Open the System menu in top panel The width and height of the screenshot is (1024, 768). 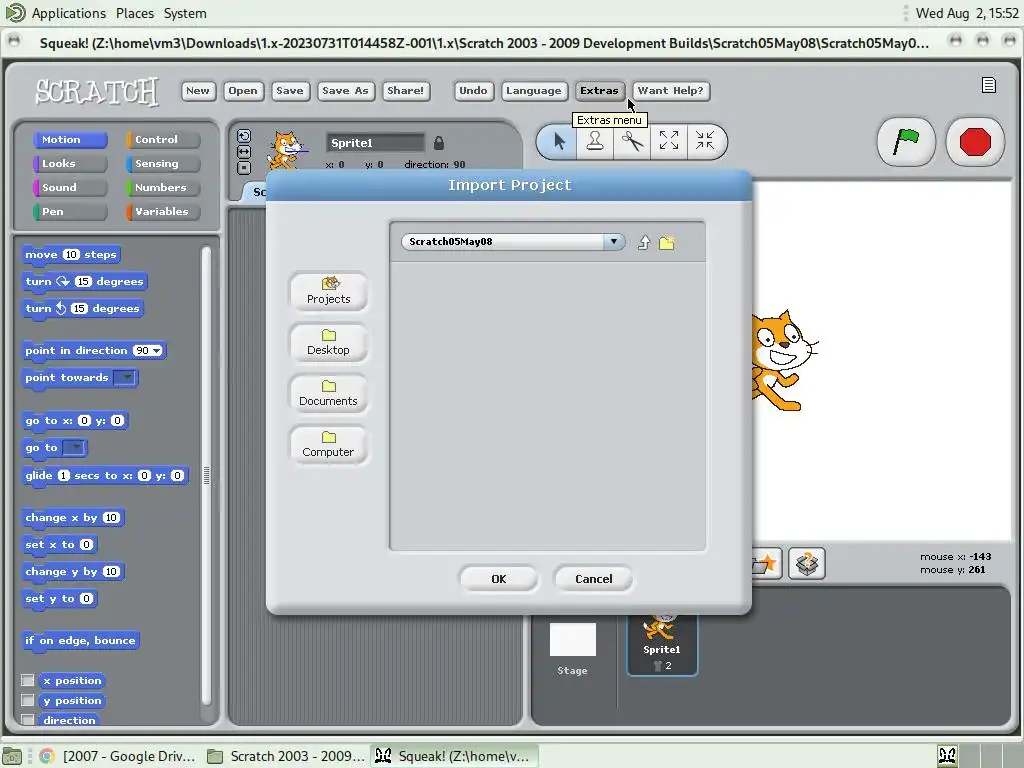coord(185,13)
